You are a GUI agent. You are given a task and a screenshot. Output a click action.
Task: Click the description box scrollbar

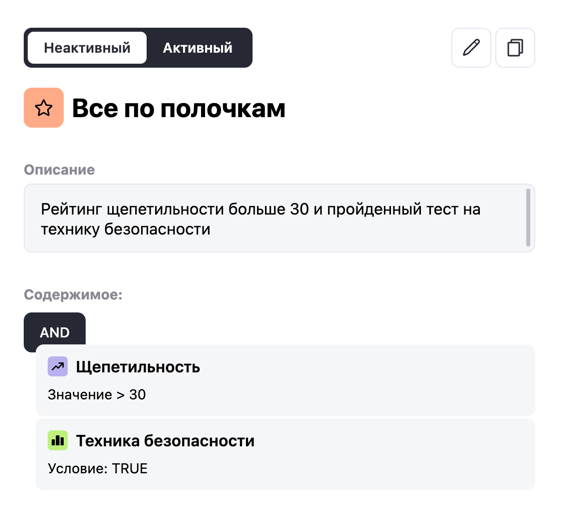tap(528, 217)
